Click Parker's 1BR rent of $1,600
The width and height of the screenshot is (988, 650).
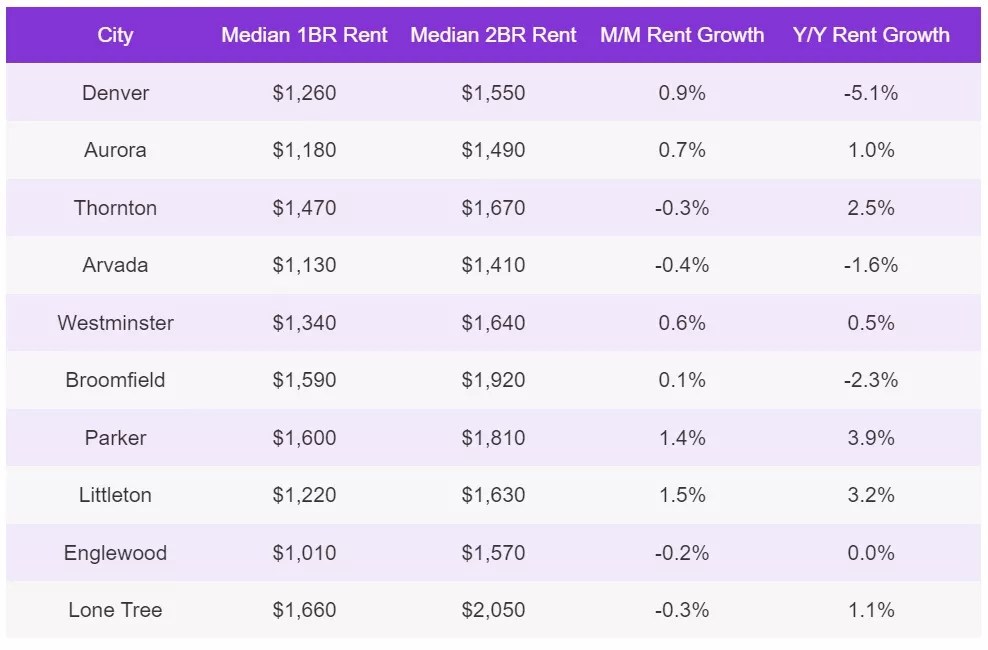pyautogui.click(x=304, y=438)
